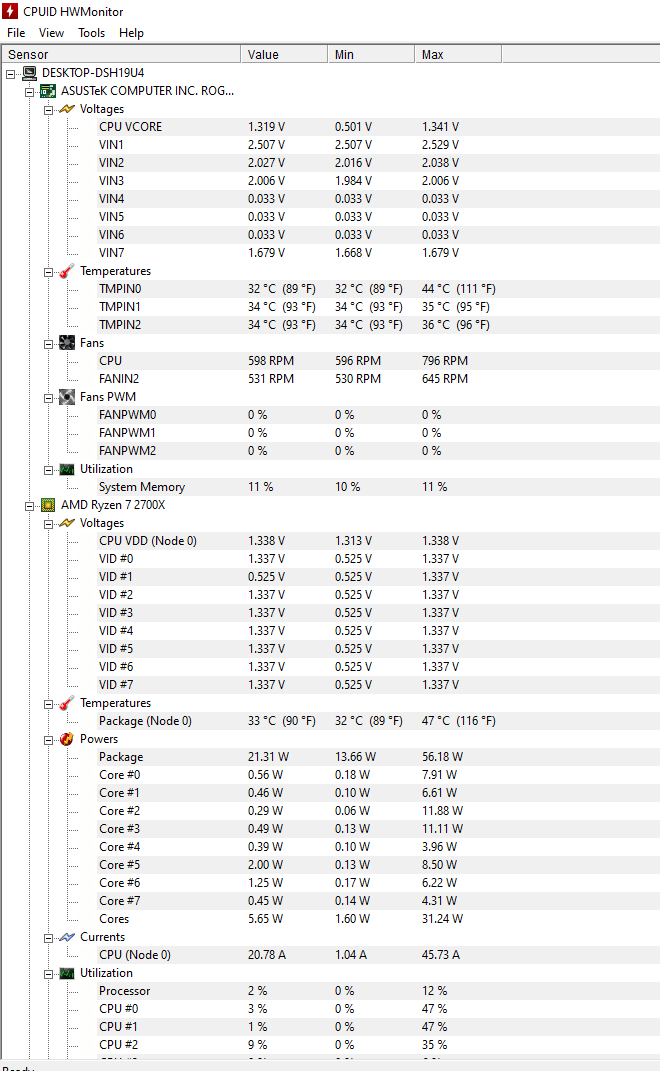
Task: Select the Package (Node 0) temperature row
Action: pos(378,721)
